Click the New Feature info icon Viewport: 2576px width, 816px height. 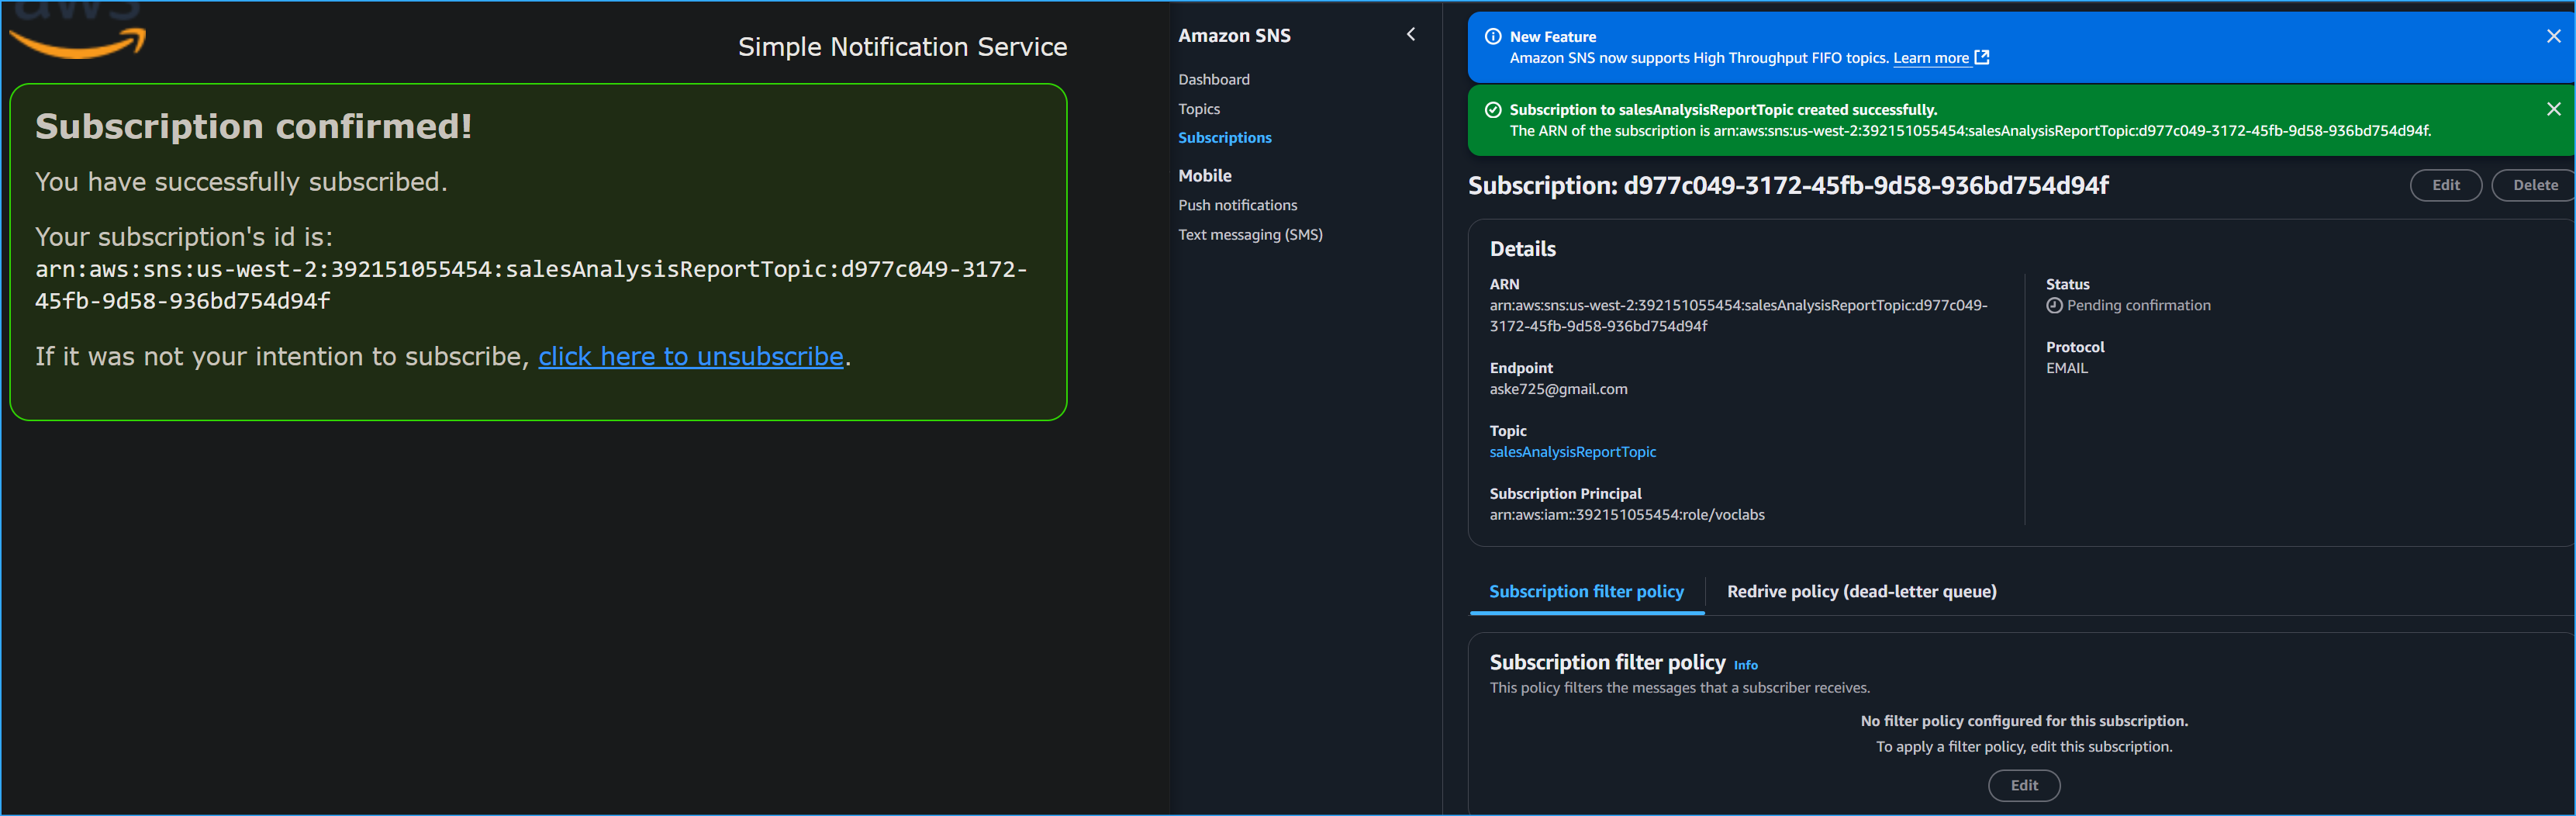pyautogui.click(x=1493, y=37)
